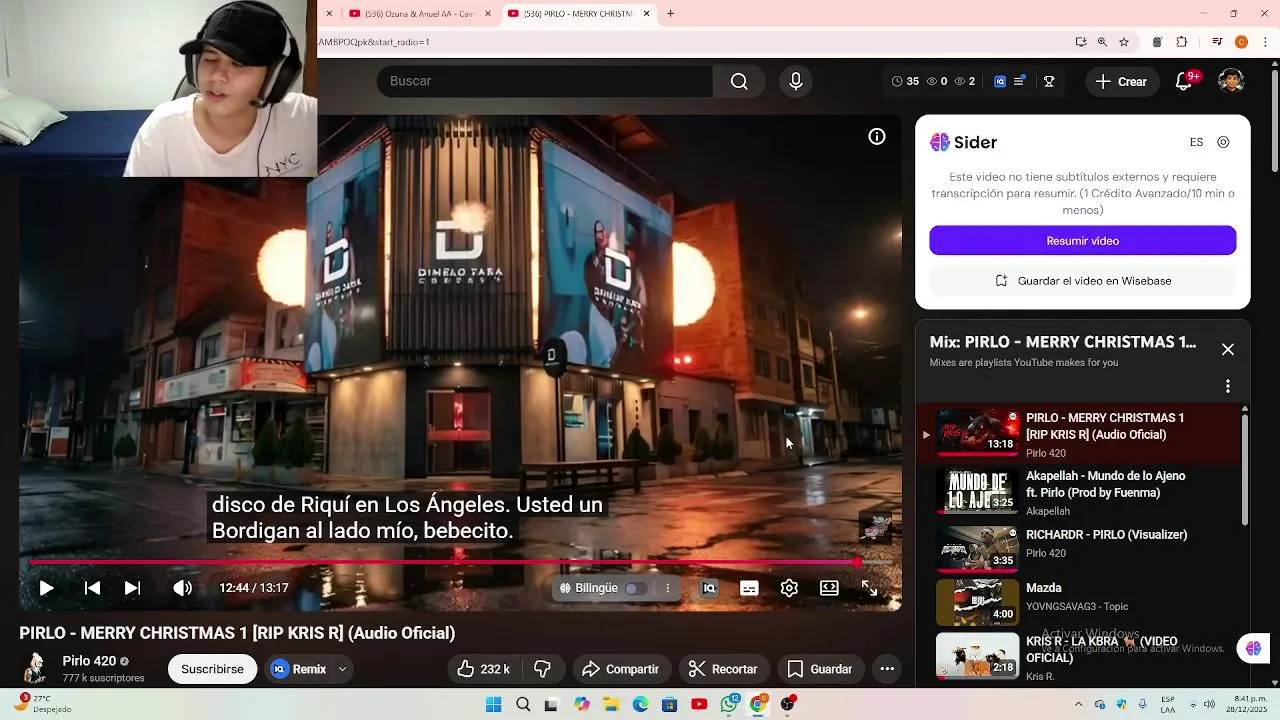Save video with Guardar en Wisebase

tap(1082, 281)
